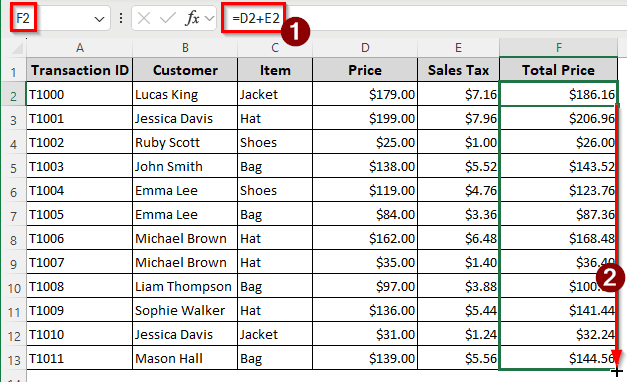The height and width of the screenshot is (382, 627).
Task: Select the $141.44 total cell
Action: [559, 310]
